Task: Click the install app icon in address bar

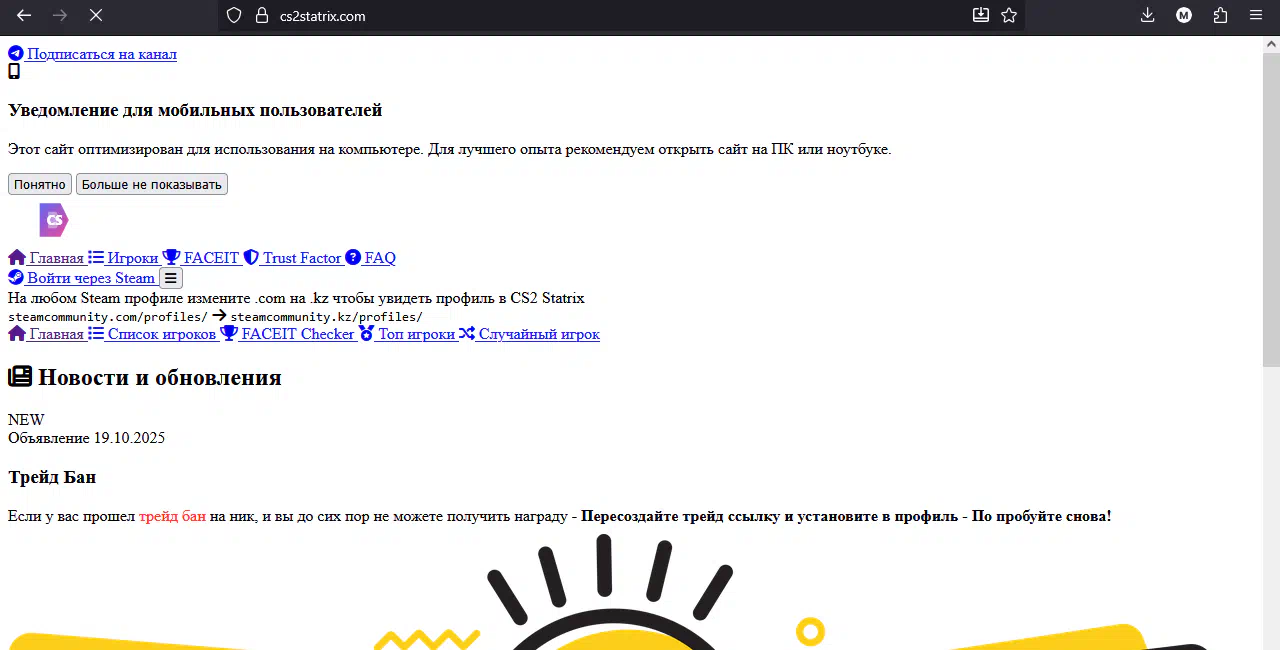Action: pos(981,15)
